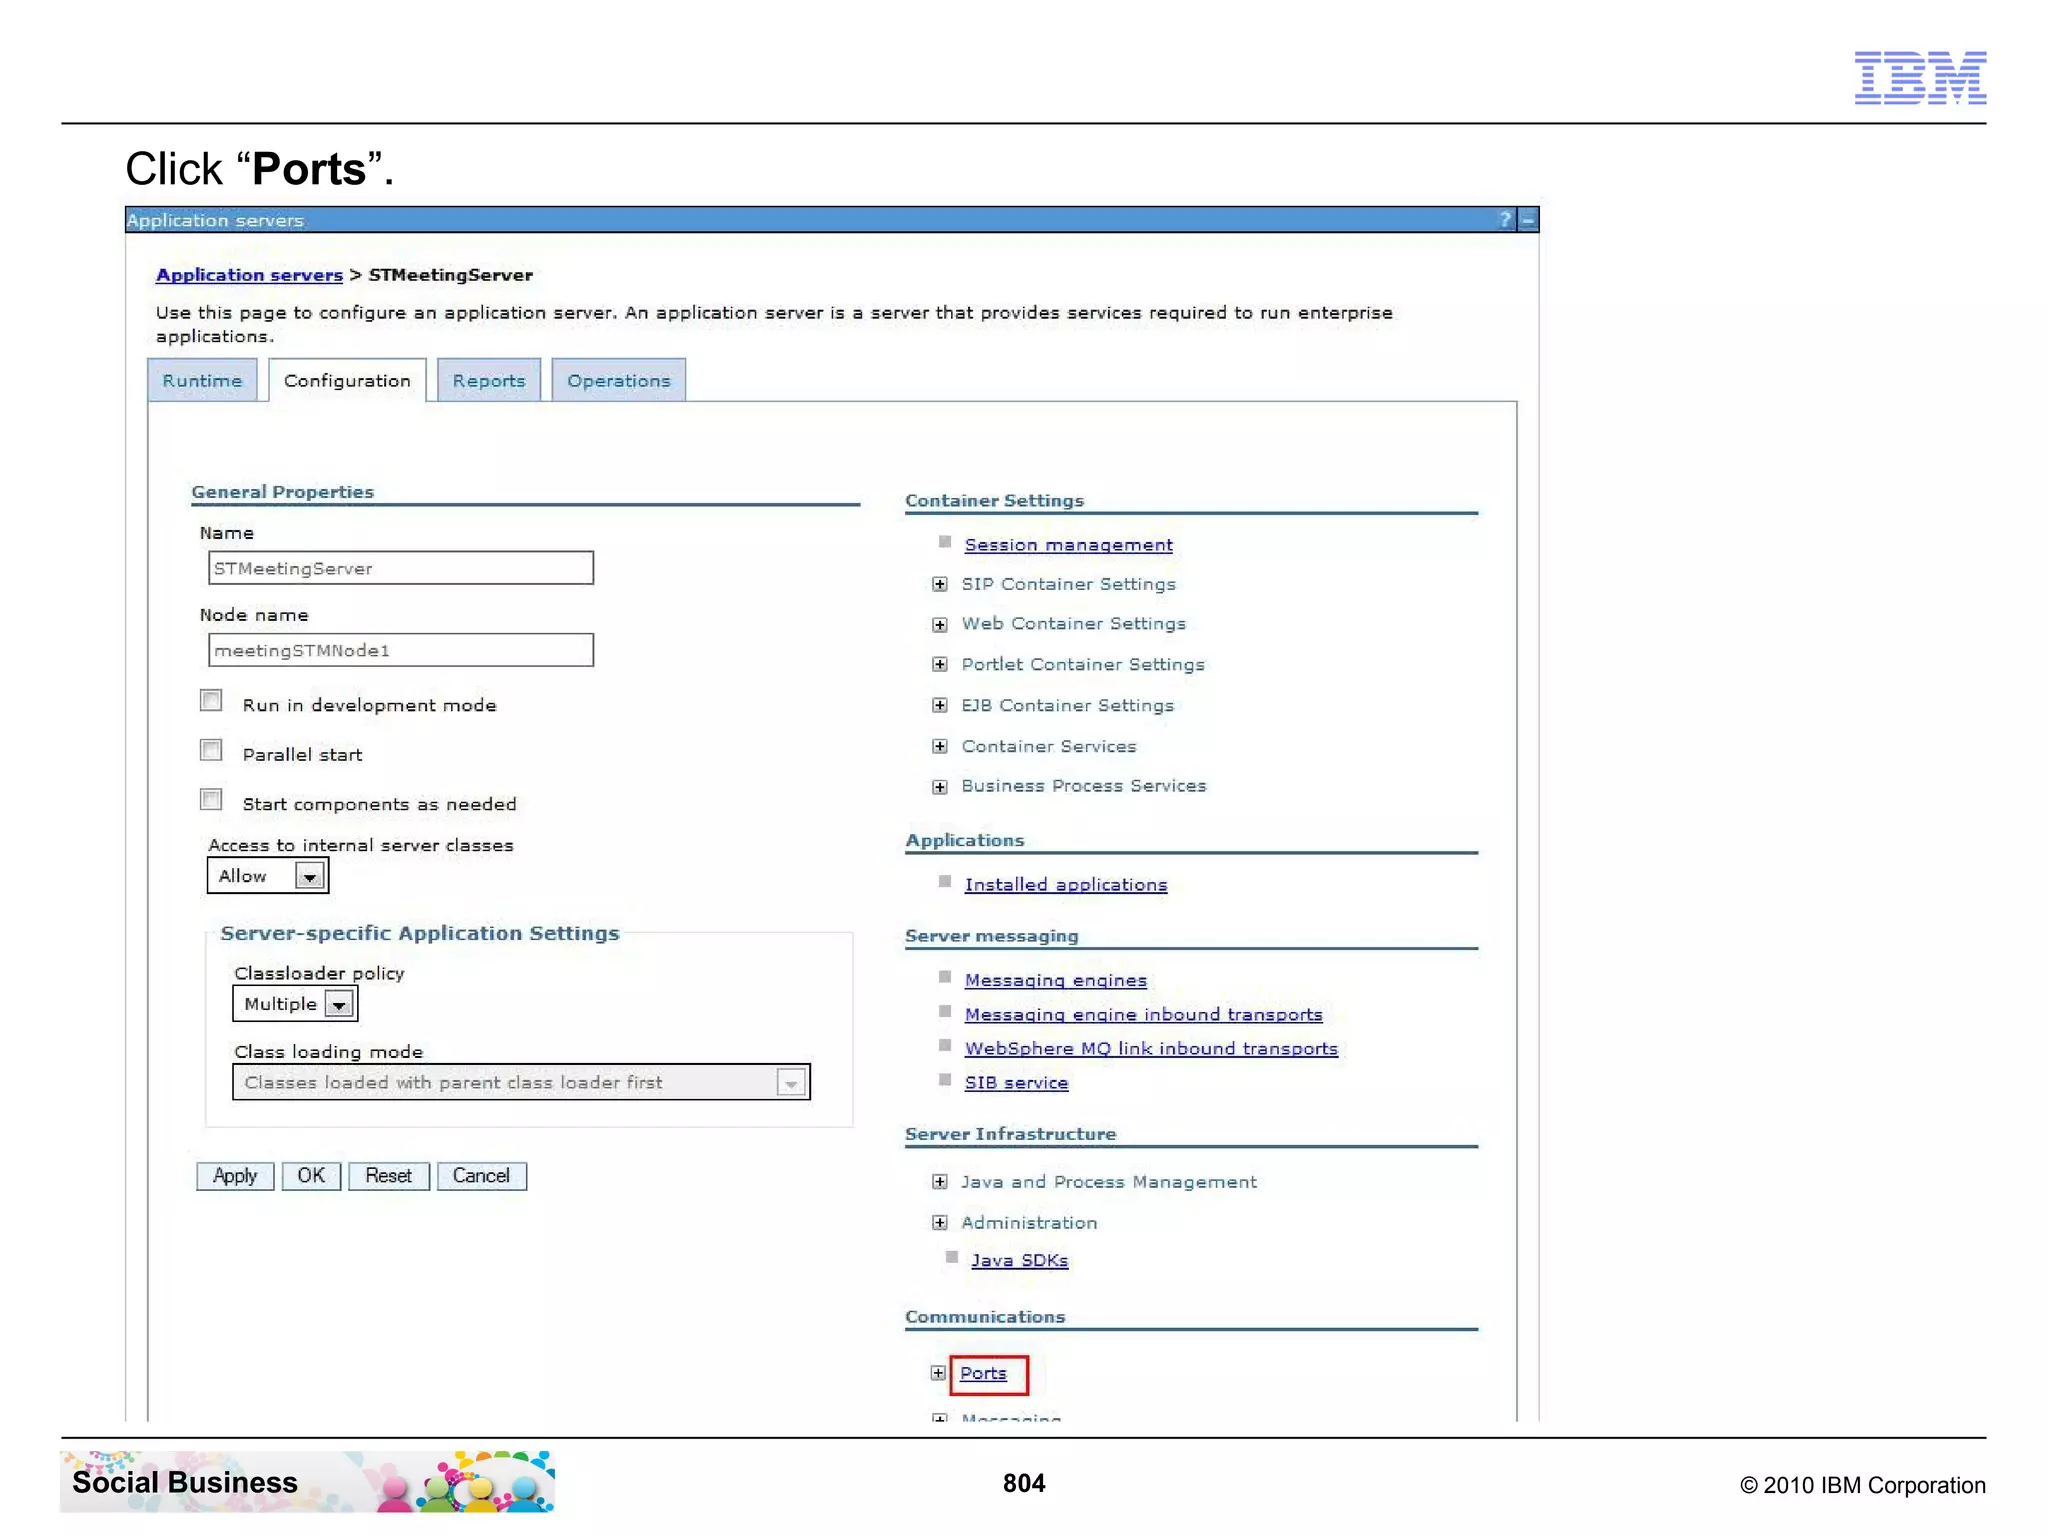
Task: Click the SIP Container Settings label
Action: [1069, 584]
